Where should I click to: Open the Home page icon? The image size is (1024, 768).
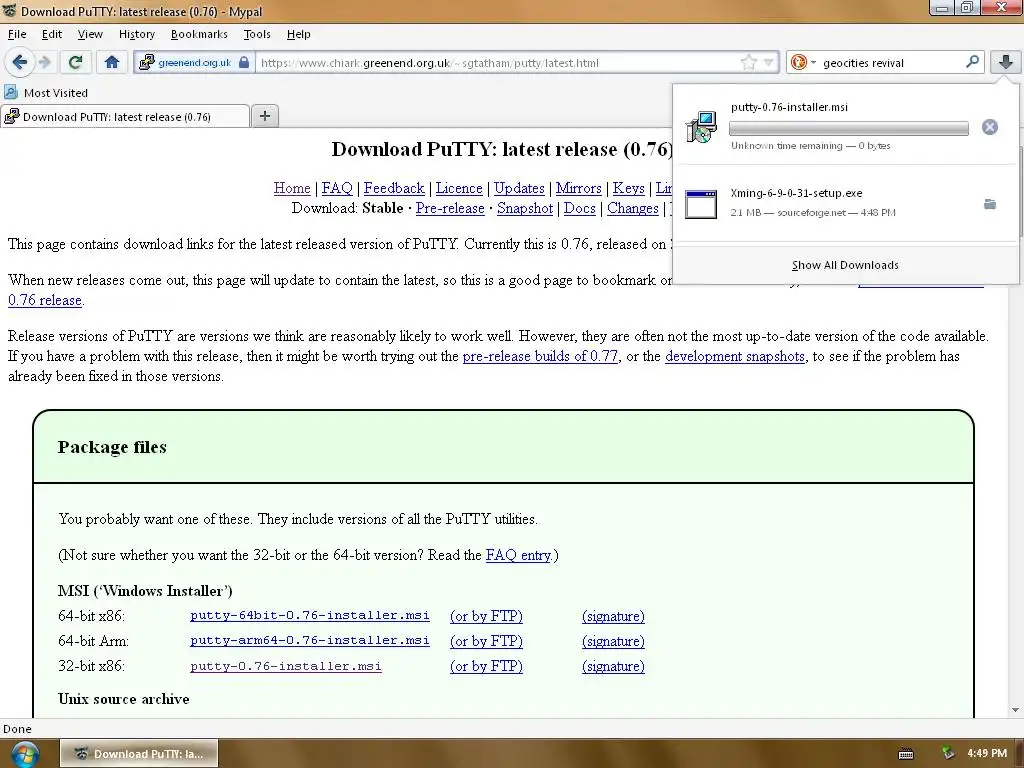(112, 63)
